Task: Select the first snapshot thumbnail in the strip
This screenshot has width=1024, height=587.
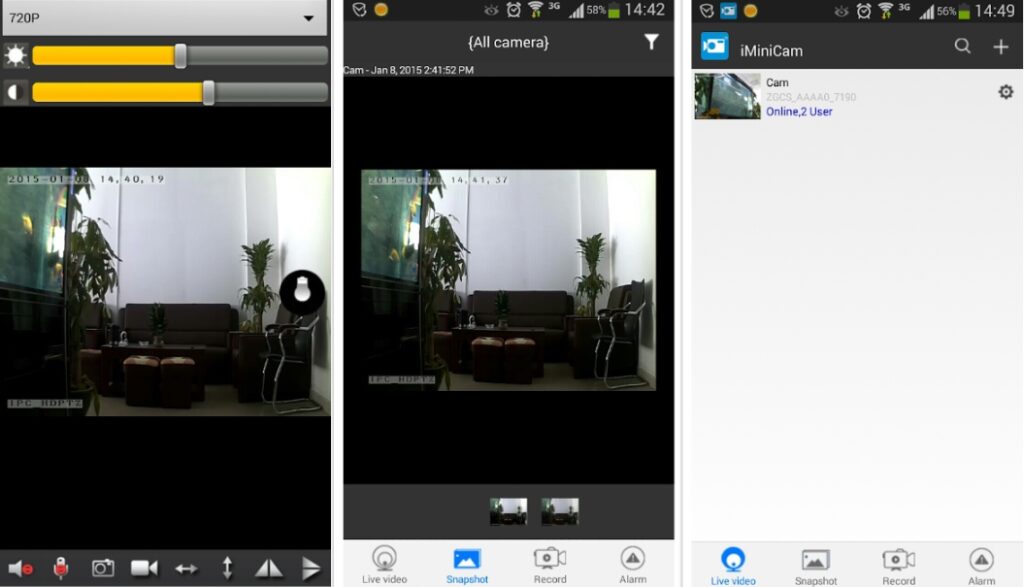Action: [508, 511]
